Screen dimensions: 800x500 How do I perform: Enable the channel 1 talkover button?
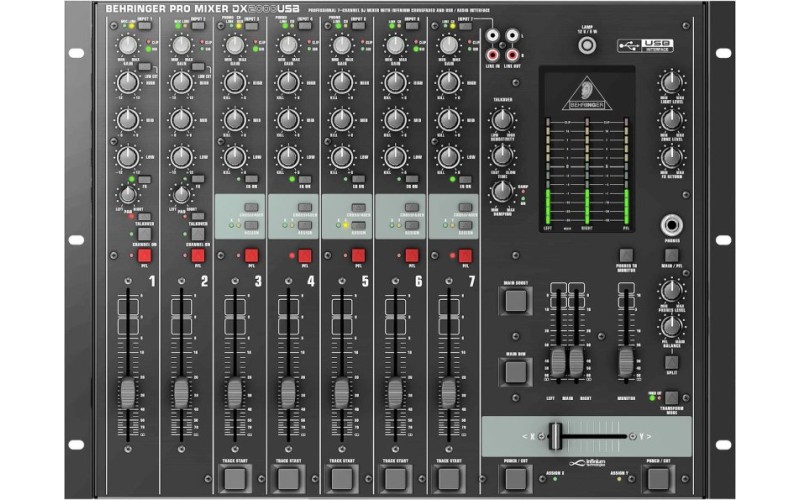click(x=144, y=217)
